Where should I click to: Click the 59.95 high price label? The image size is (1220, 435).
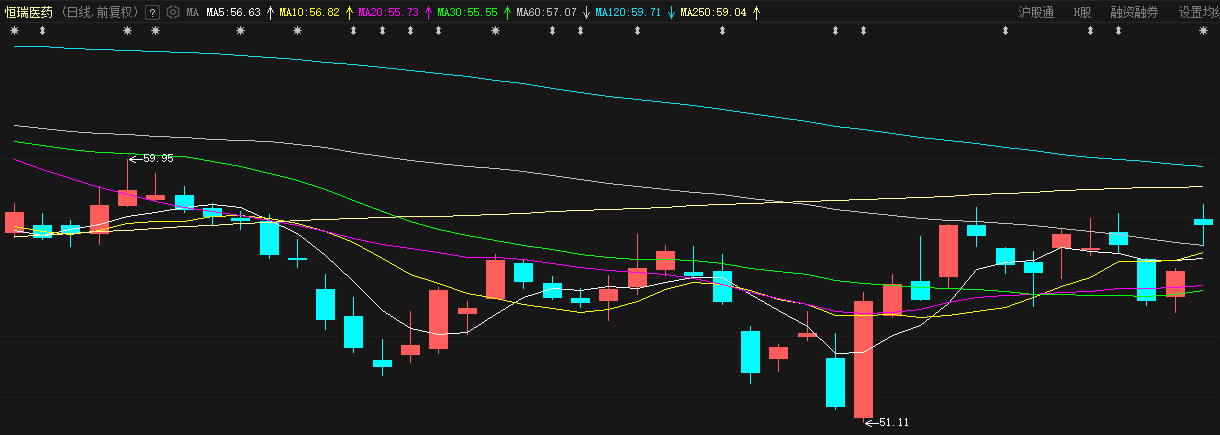click(158, 158)
